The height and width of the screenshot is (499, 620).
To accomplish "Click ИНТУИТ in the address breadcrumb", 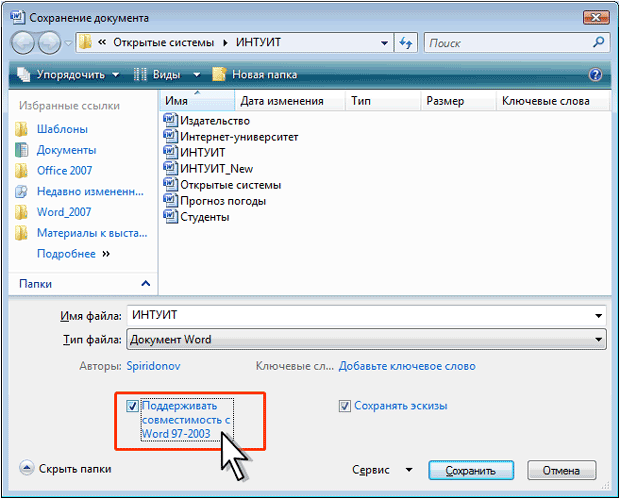I will tap(258, 42).
